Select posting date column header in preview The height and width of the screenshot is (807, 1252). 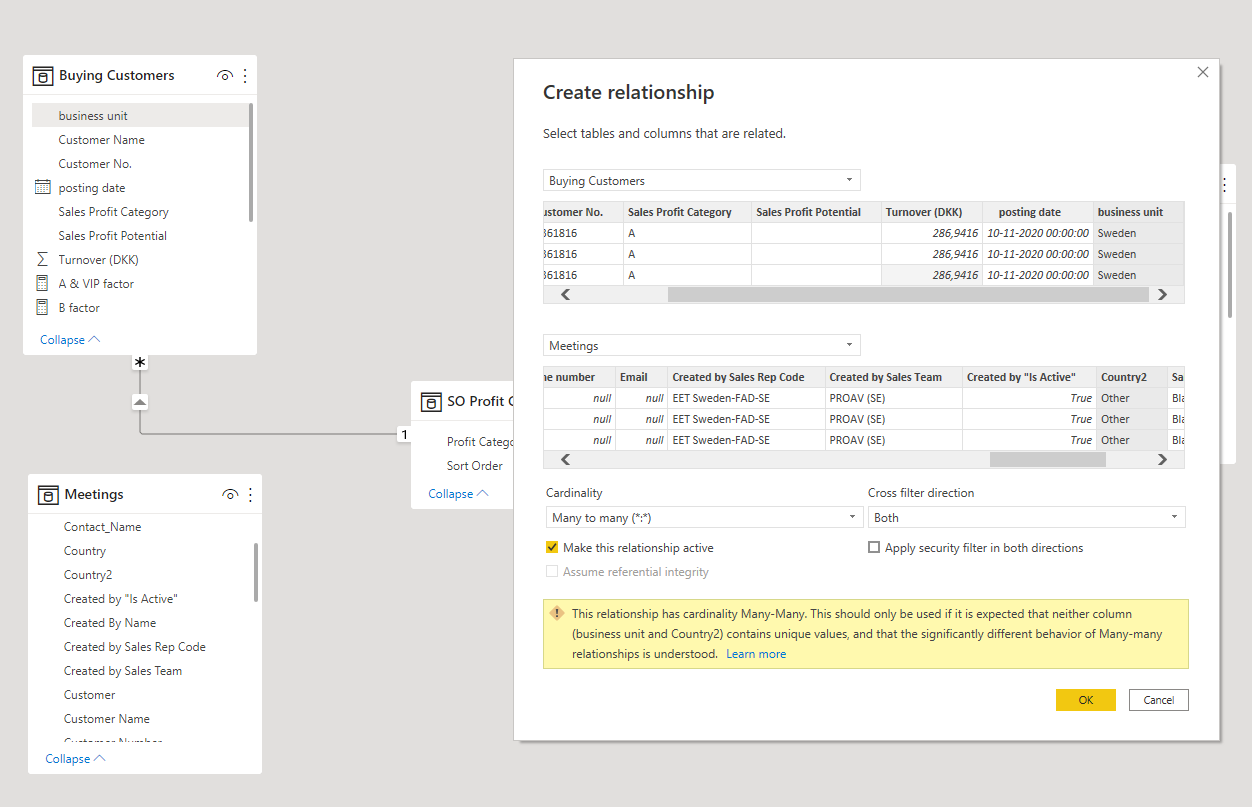click(1037, 212)
